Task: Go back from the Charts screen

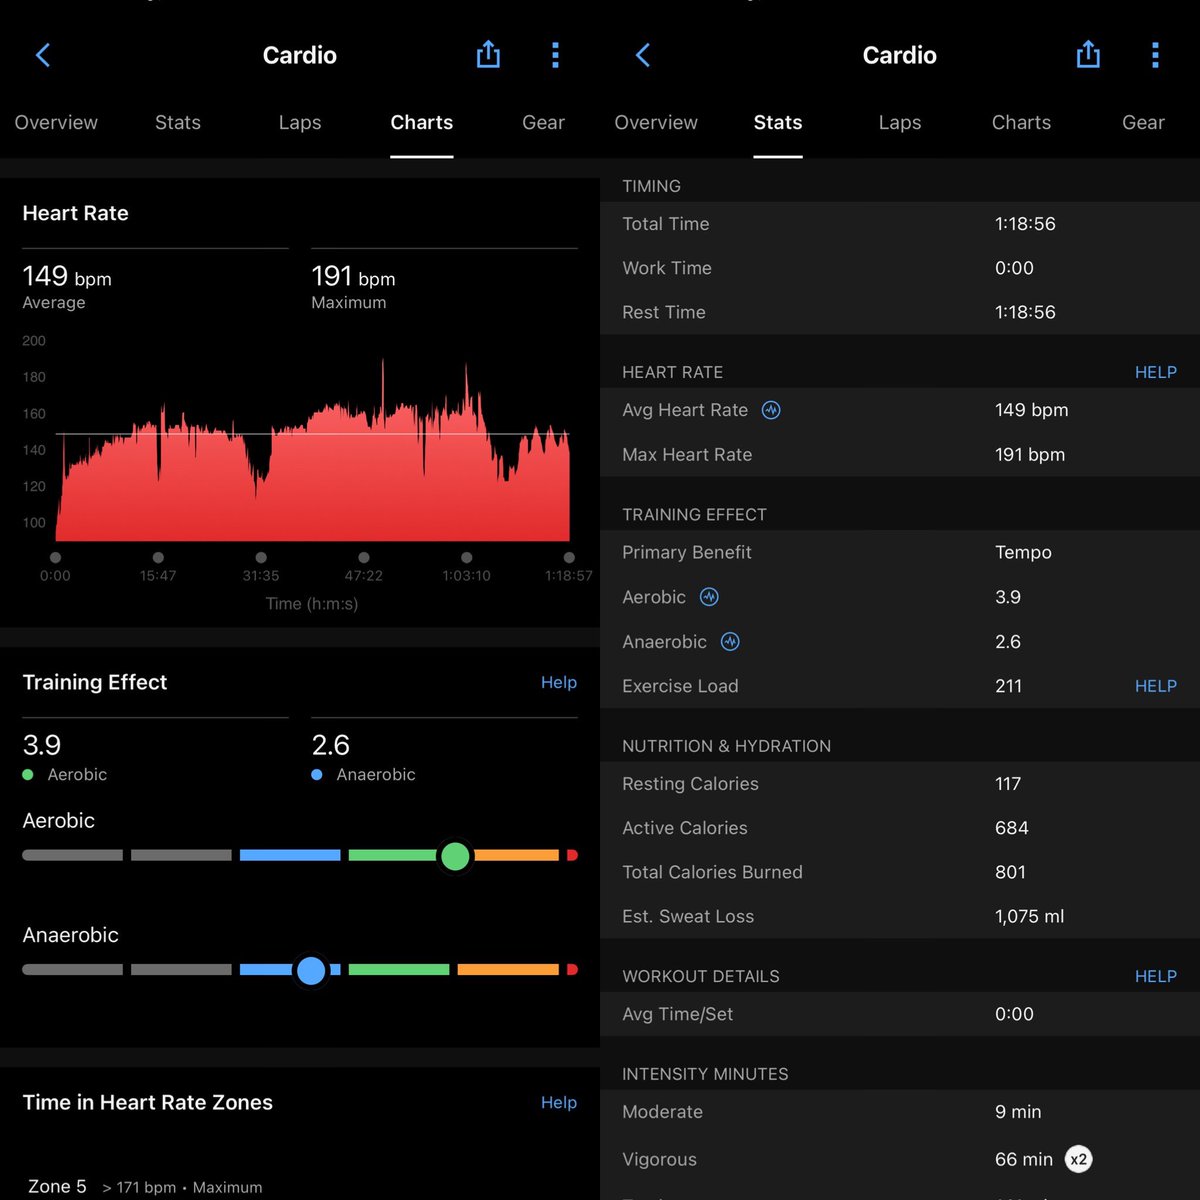Action: (43, 55)
